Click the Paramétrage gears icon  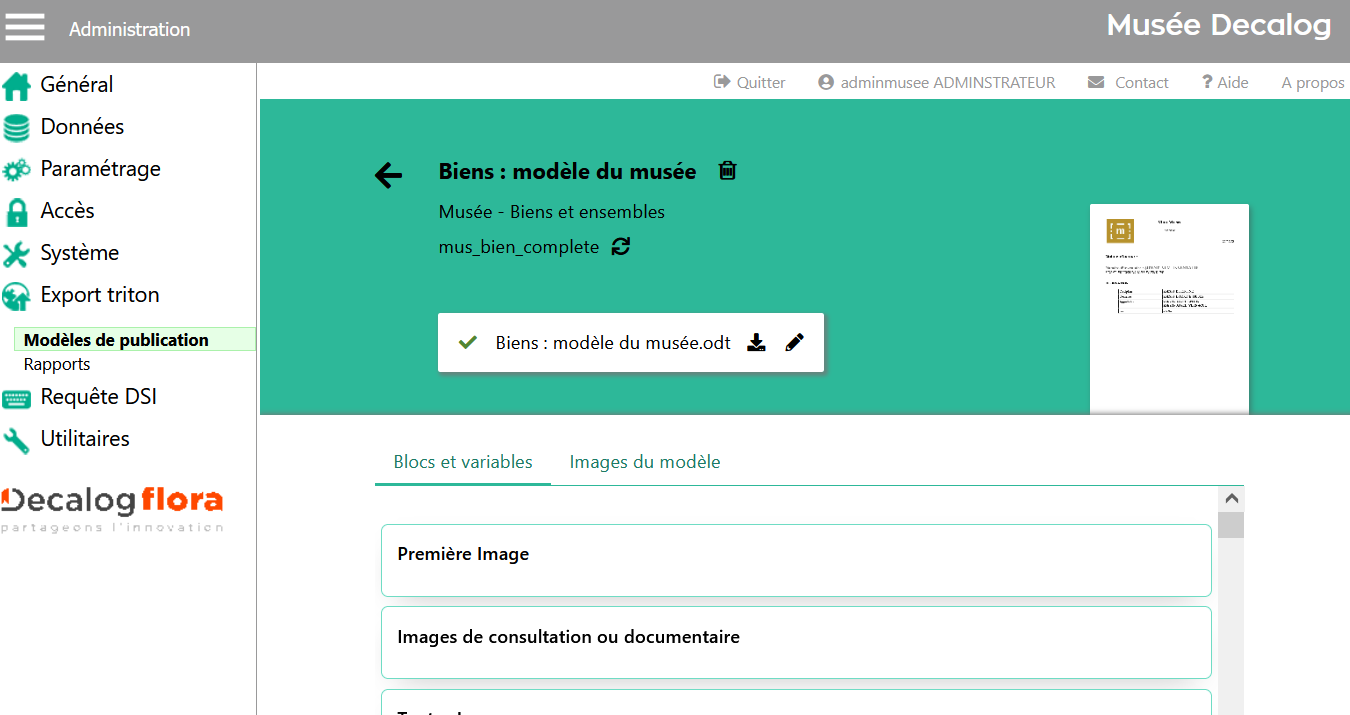[x=16, y=170]
